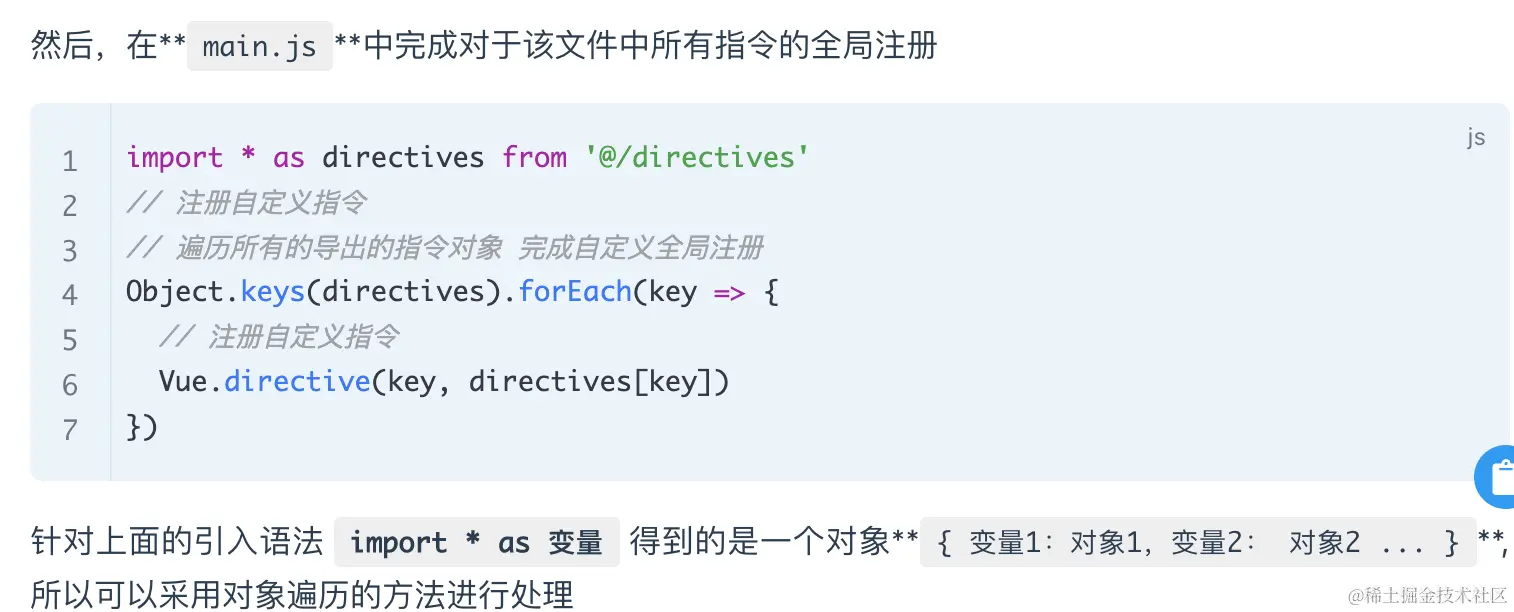Image resolution: width=1514 pixels, height=612 pixels.
Task: Click the arrow => operator on line 4
Action: (x=729, y=292)
